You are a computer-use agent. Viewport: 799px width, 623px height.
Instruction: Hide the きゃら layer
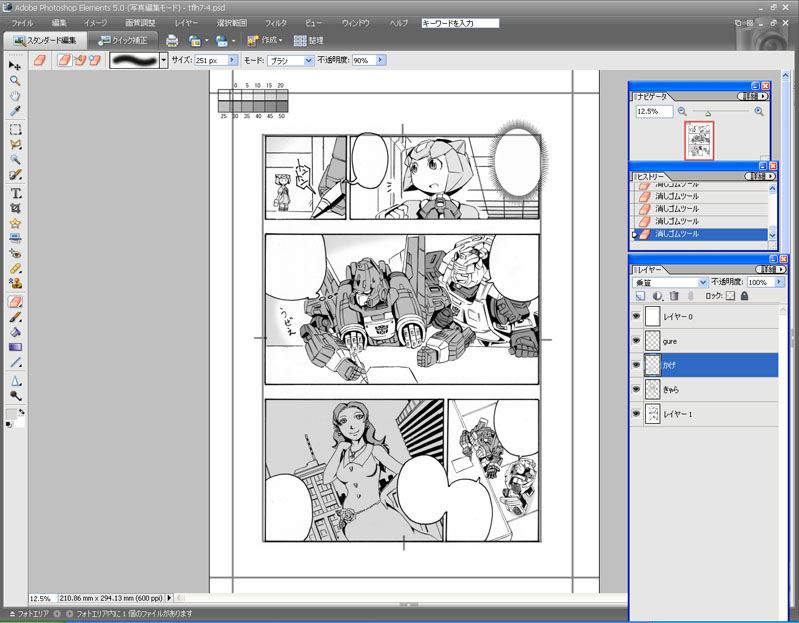636,389
